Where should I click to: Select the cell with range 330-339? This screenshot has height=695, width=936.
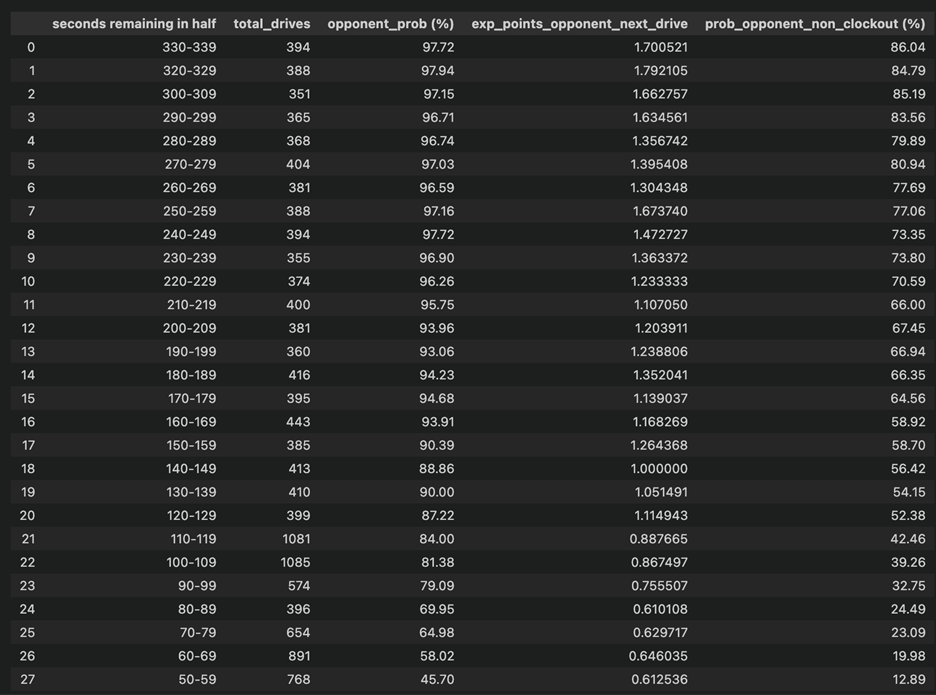[189, 47]
